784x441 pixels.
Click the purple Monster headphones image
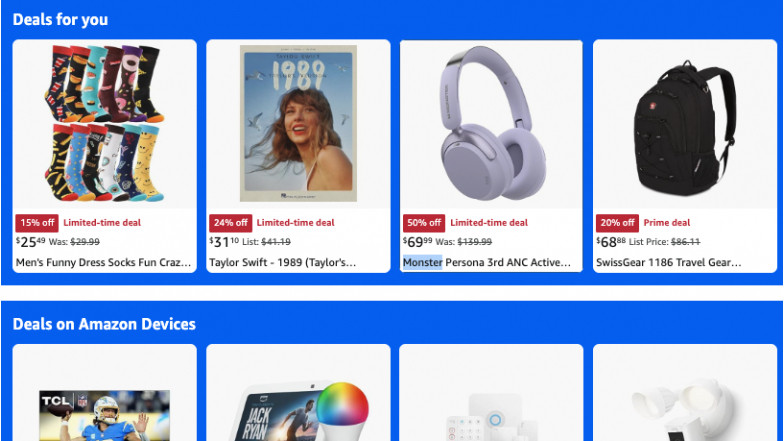[x=492, y=124]
